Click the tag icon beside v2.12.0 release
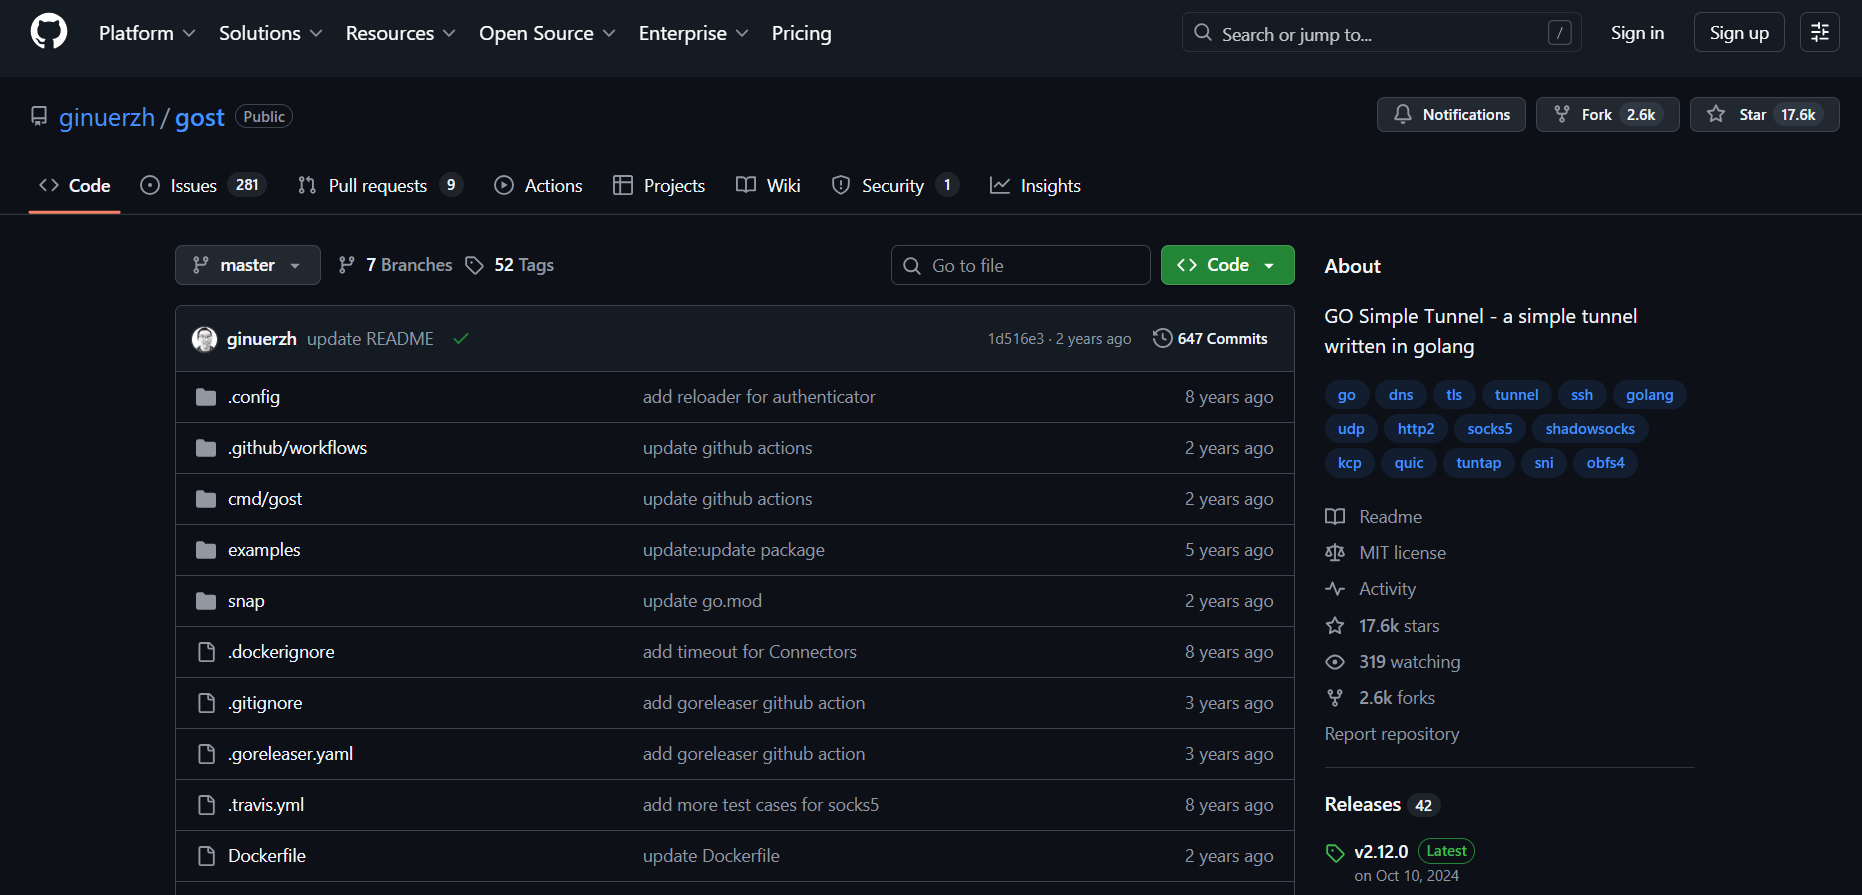The width and height of the screenshot is (1862, 895). (1335, 853)
